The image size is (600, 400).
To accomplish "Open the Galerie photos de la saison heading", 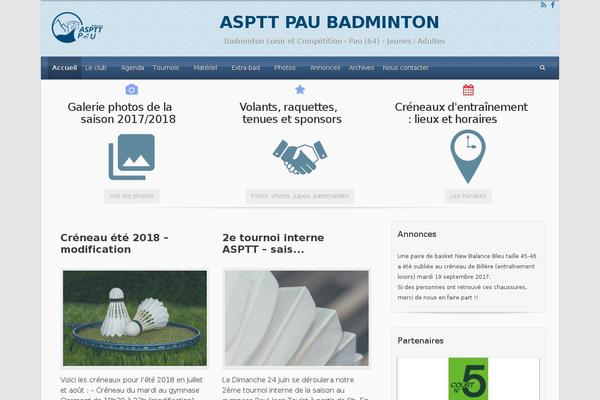I will [120, 113].
